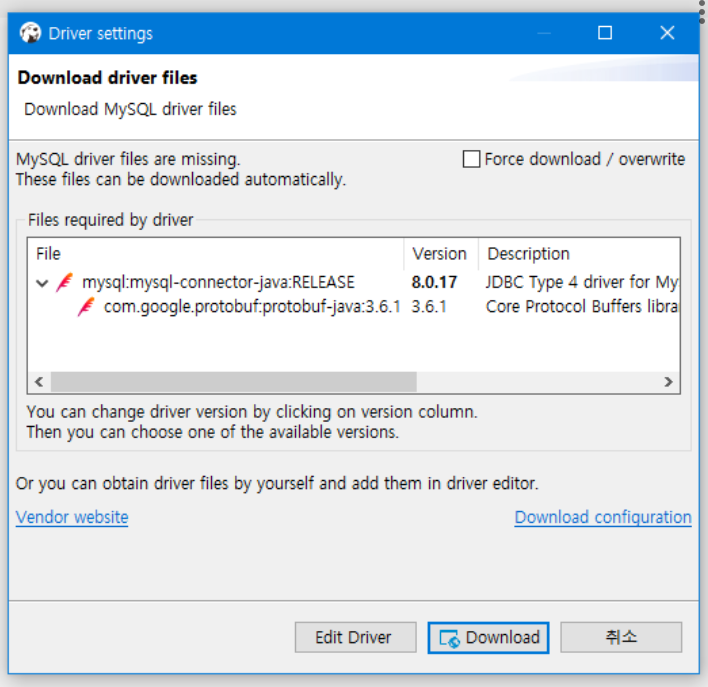Image resolution: width=708 pixels, height=687 pixels.
Task: Click Core Protocol Buffers description cell
Action: 582,307
